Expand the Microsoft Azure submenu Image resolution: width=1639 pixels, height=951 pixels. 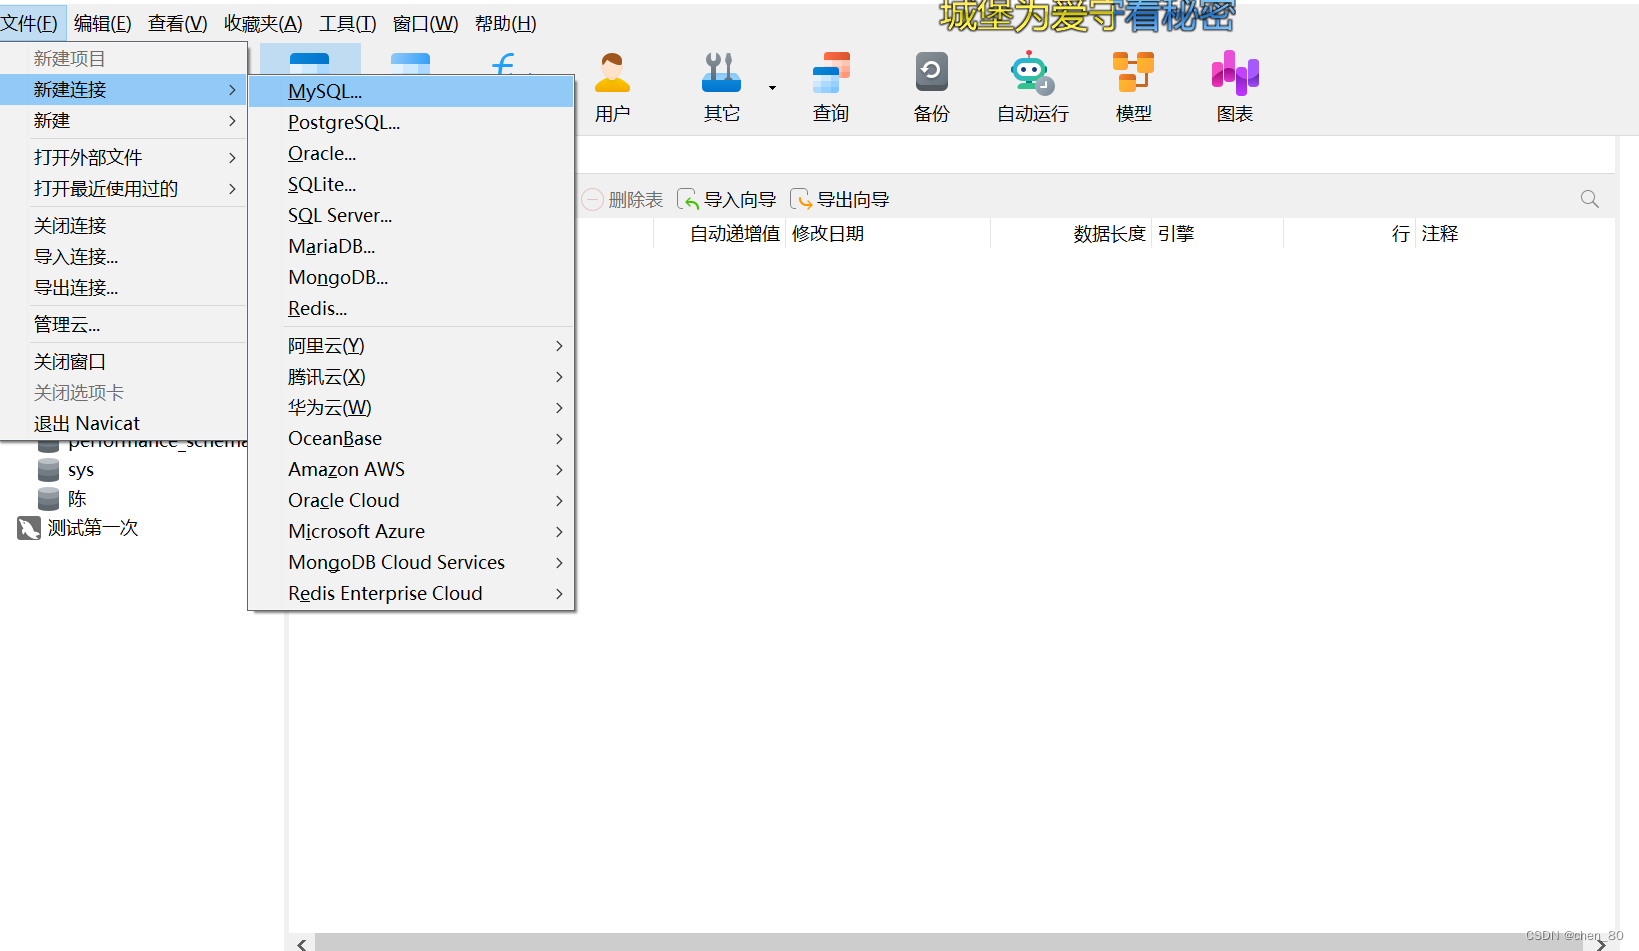point(559,531)
